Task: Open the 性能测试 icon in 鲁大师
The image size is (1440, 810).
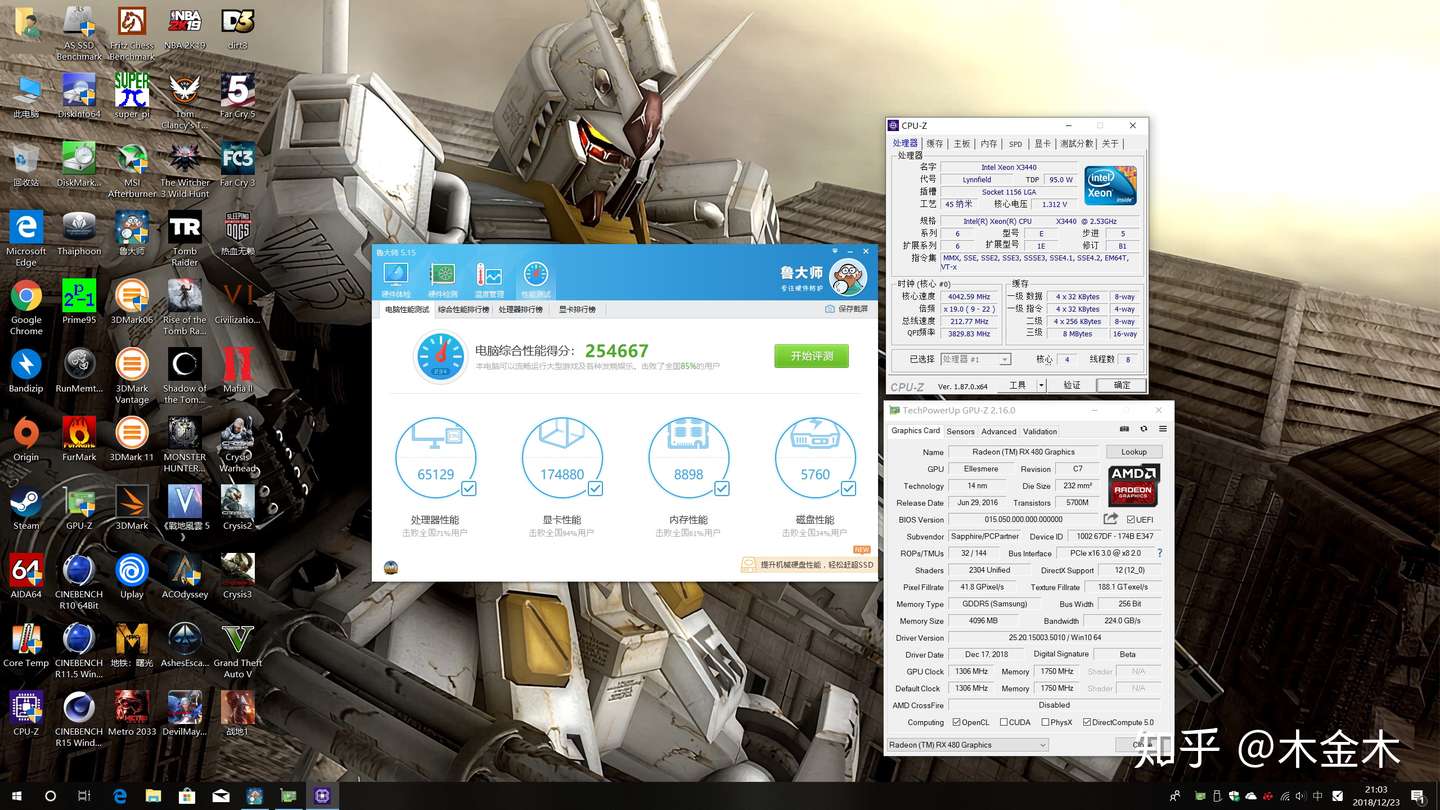Action: point(536,280)
